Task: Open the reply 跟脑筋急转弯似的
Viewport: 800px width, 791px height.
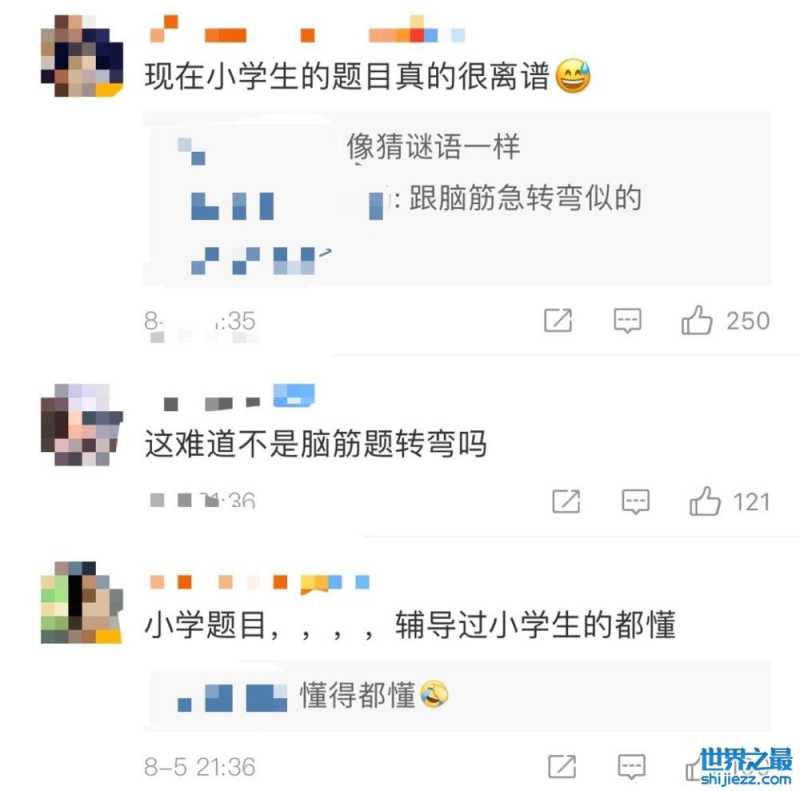Action: [x=525, y=198]
